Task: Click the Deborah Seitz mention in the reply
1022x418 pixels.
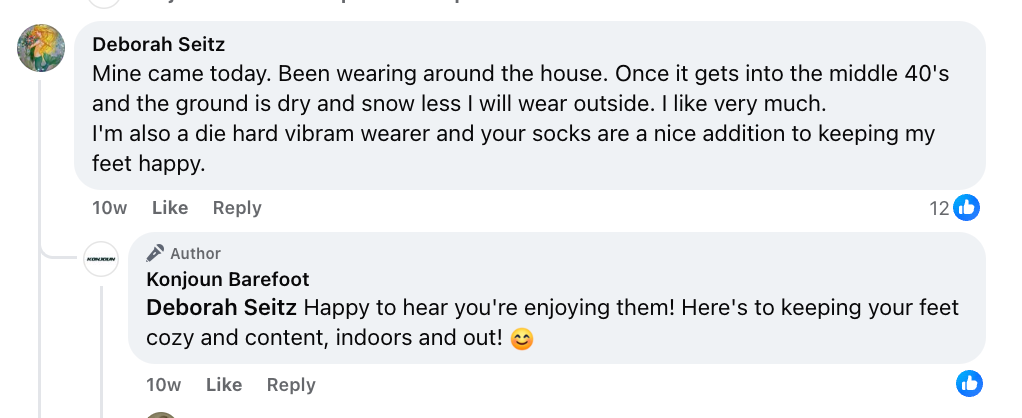Action: (x=221, y=308)
